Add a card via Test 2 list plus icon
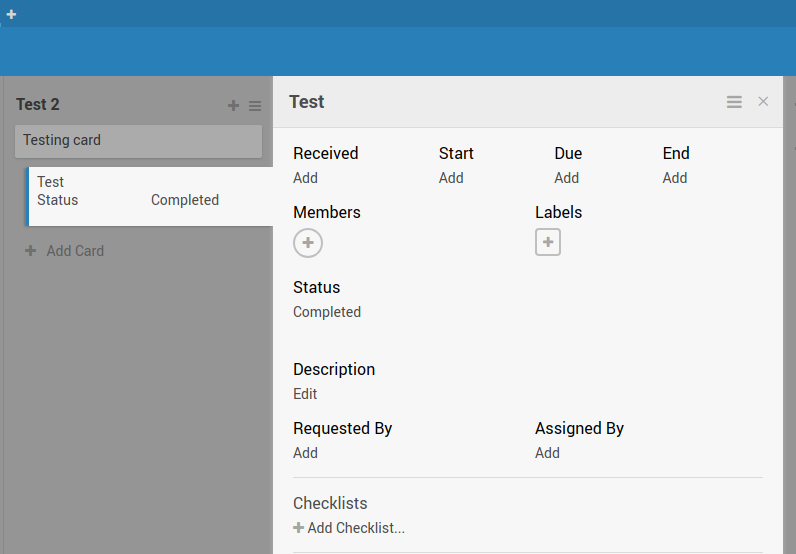The height and width of the screenshot is (554, 796). (x=233, y=105)
